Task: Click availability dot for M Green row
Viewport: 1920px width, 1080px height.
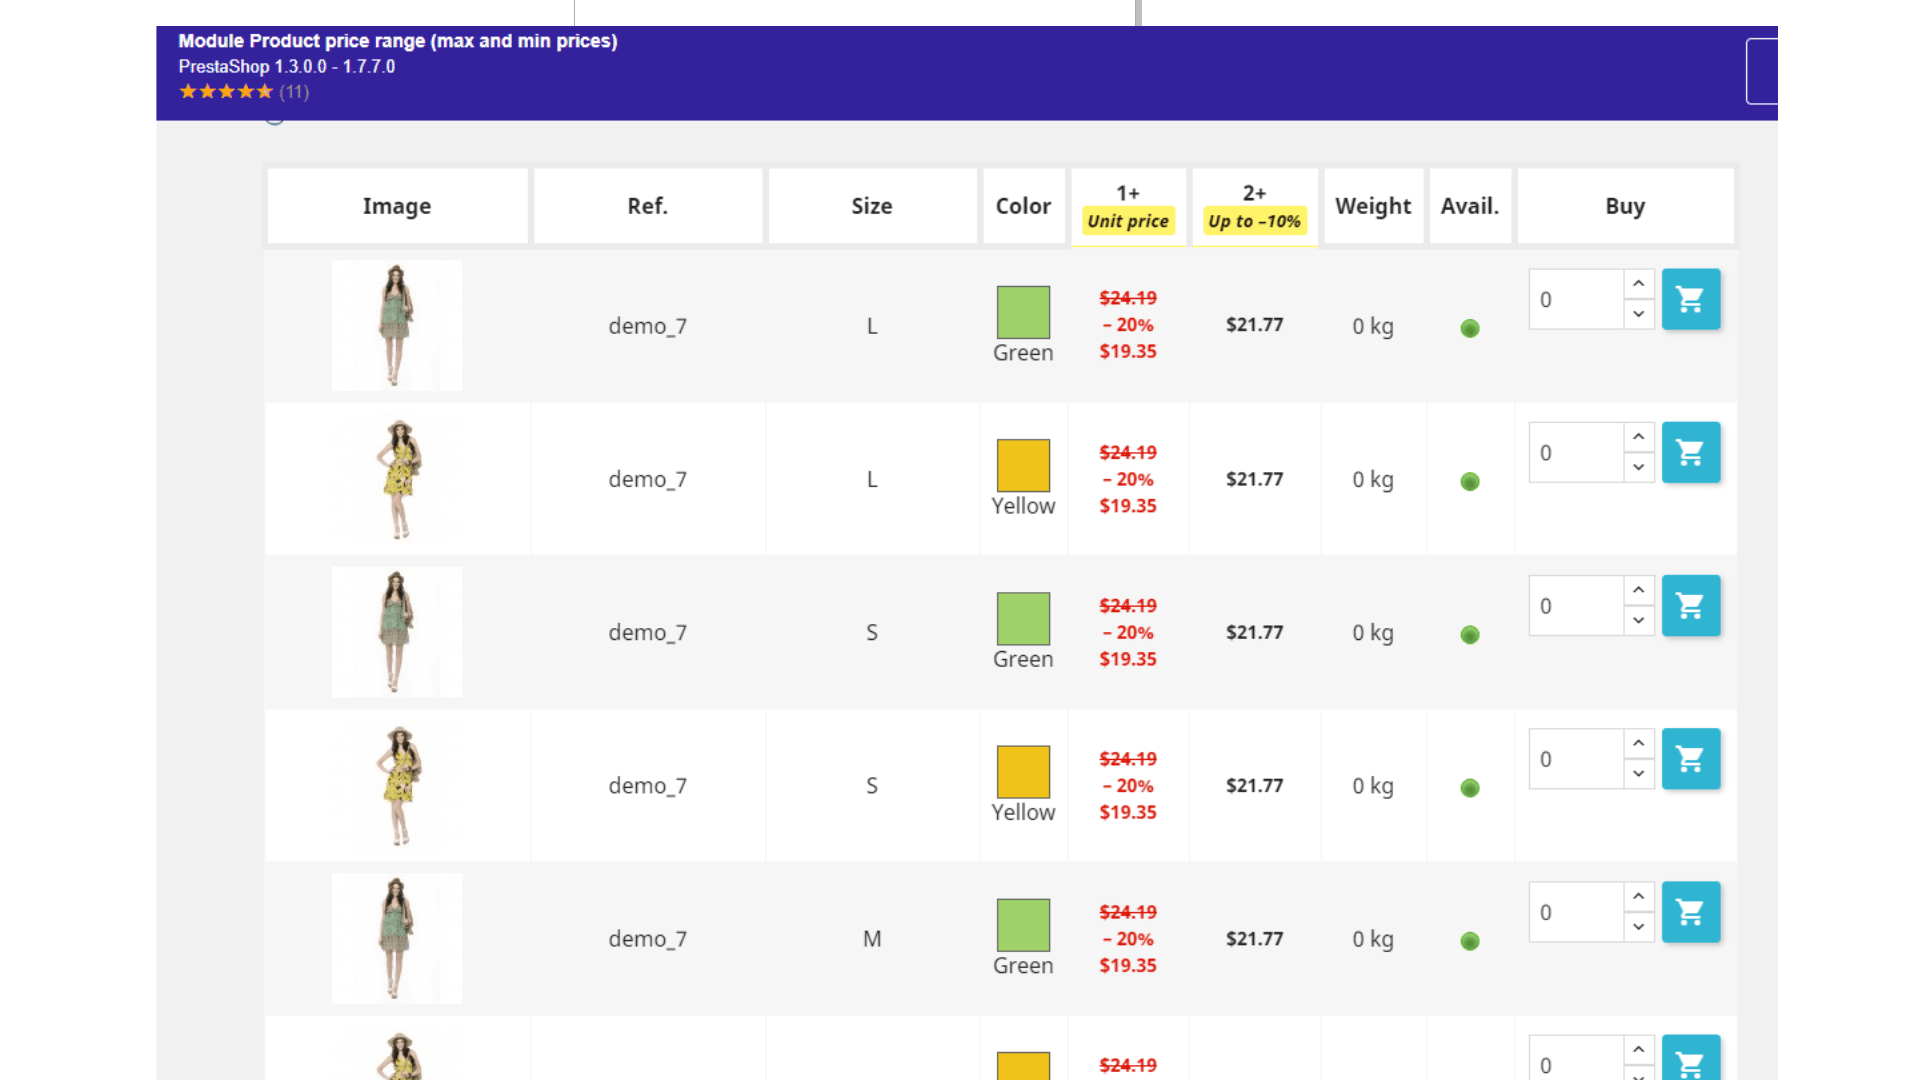Action: (1470, 940)
